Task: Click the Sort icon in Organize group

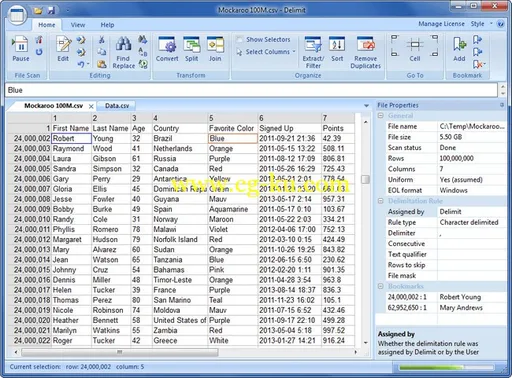Action: coord(337,45)
